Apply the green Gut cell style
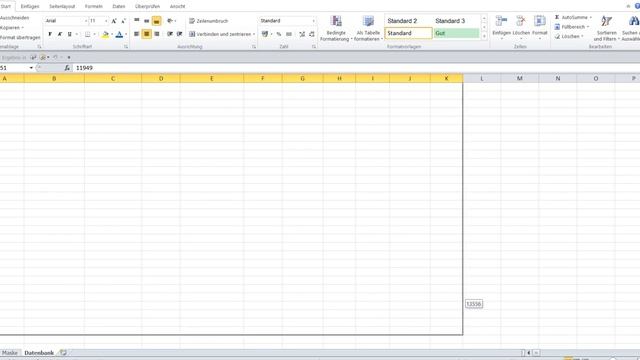 (456, 33)
